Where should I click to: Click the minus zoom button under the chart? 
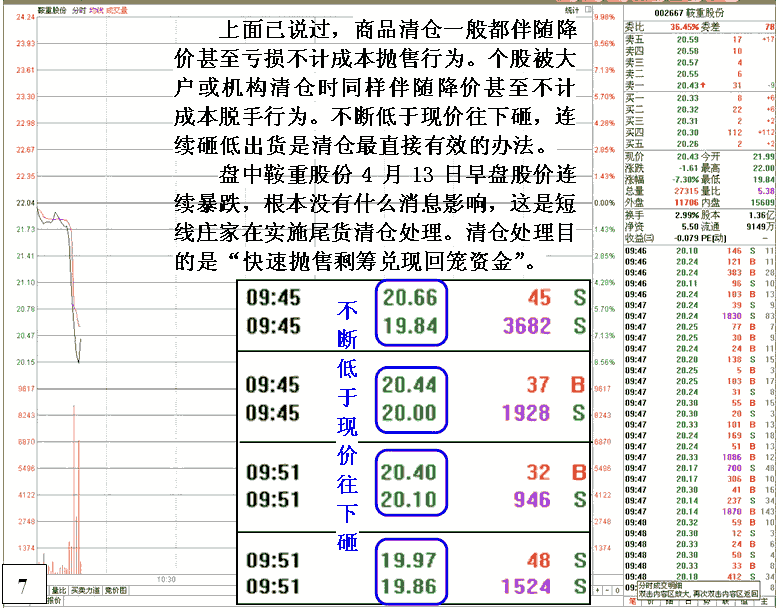coord(607,591)
